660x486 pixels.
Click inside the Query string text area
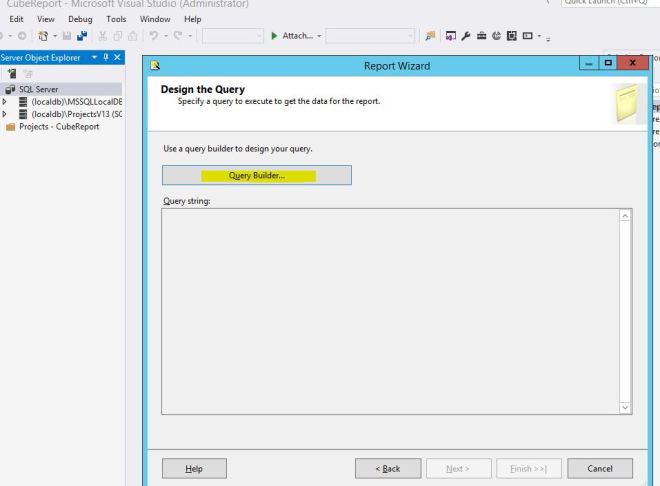coord(390,310)
